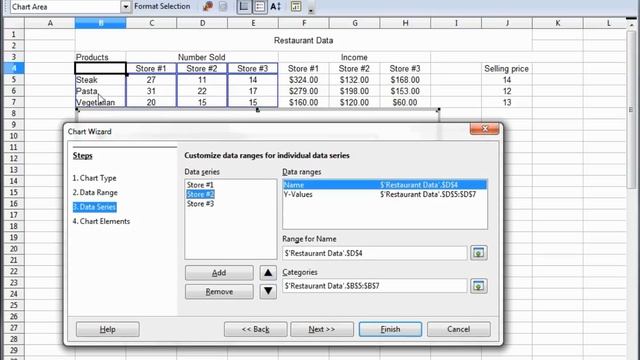
Task: Click the Pasta cell
Action: pos(100,91)
